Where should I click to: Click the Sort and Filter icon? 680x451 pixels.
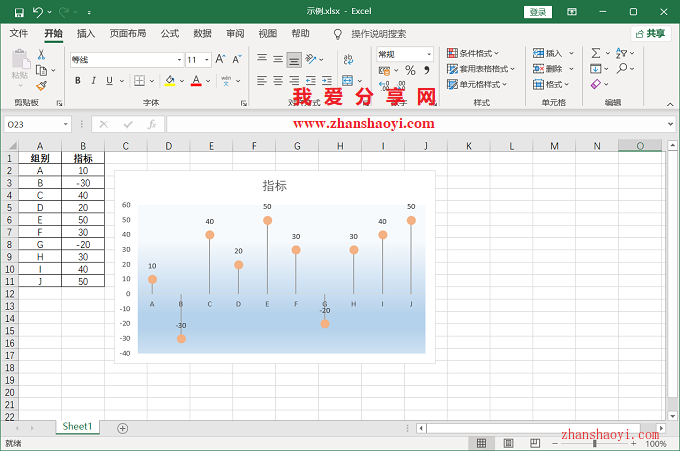[621, 53]
